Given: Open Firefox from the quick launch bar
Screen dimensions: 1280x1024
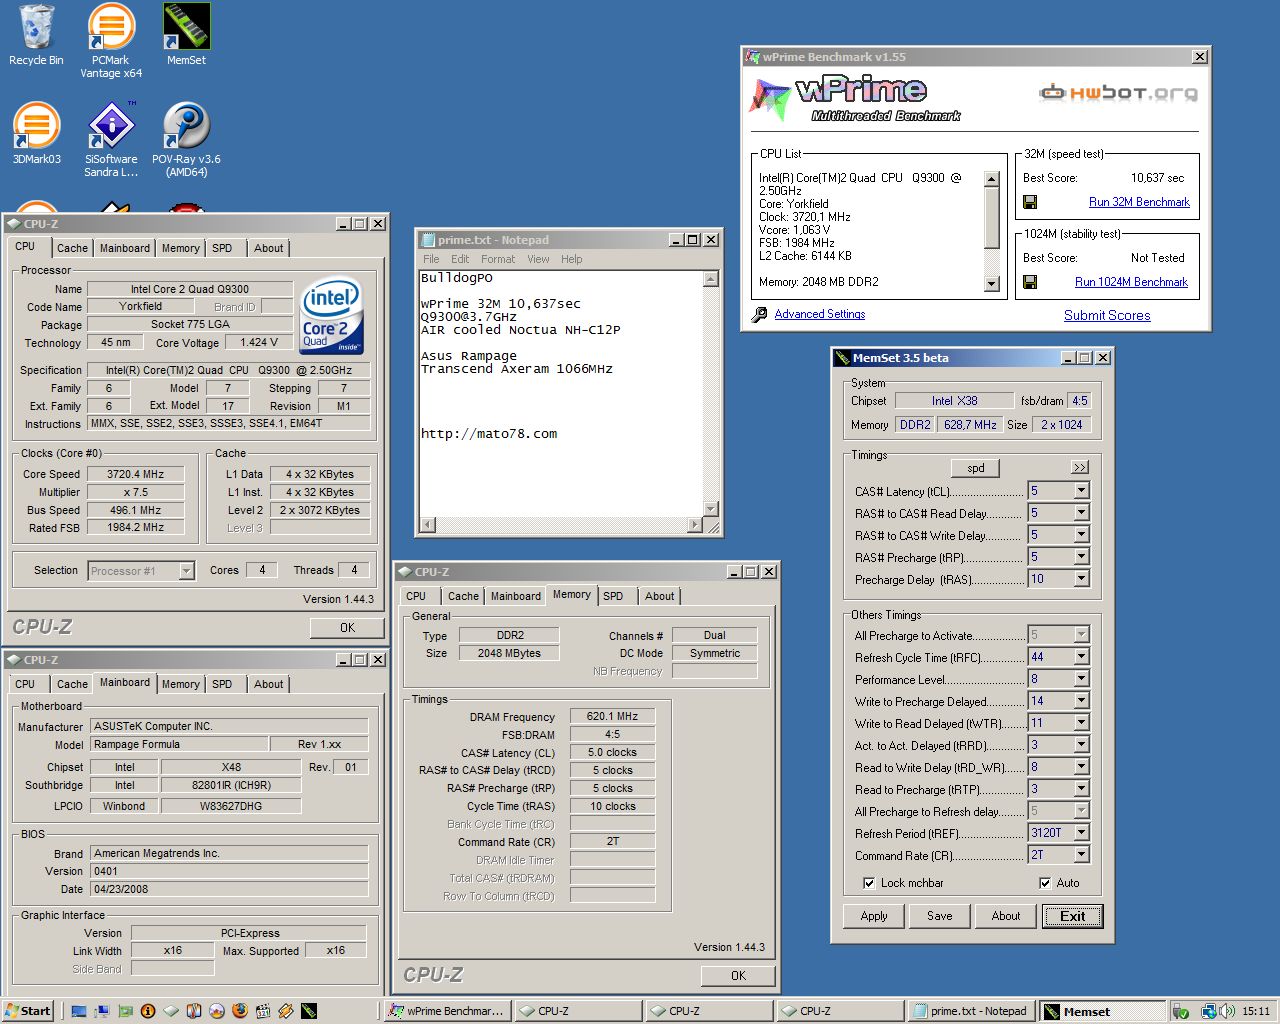Looking at the screenshot, I should (240, 1011).
